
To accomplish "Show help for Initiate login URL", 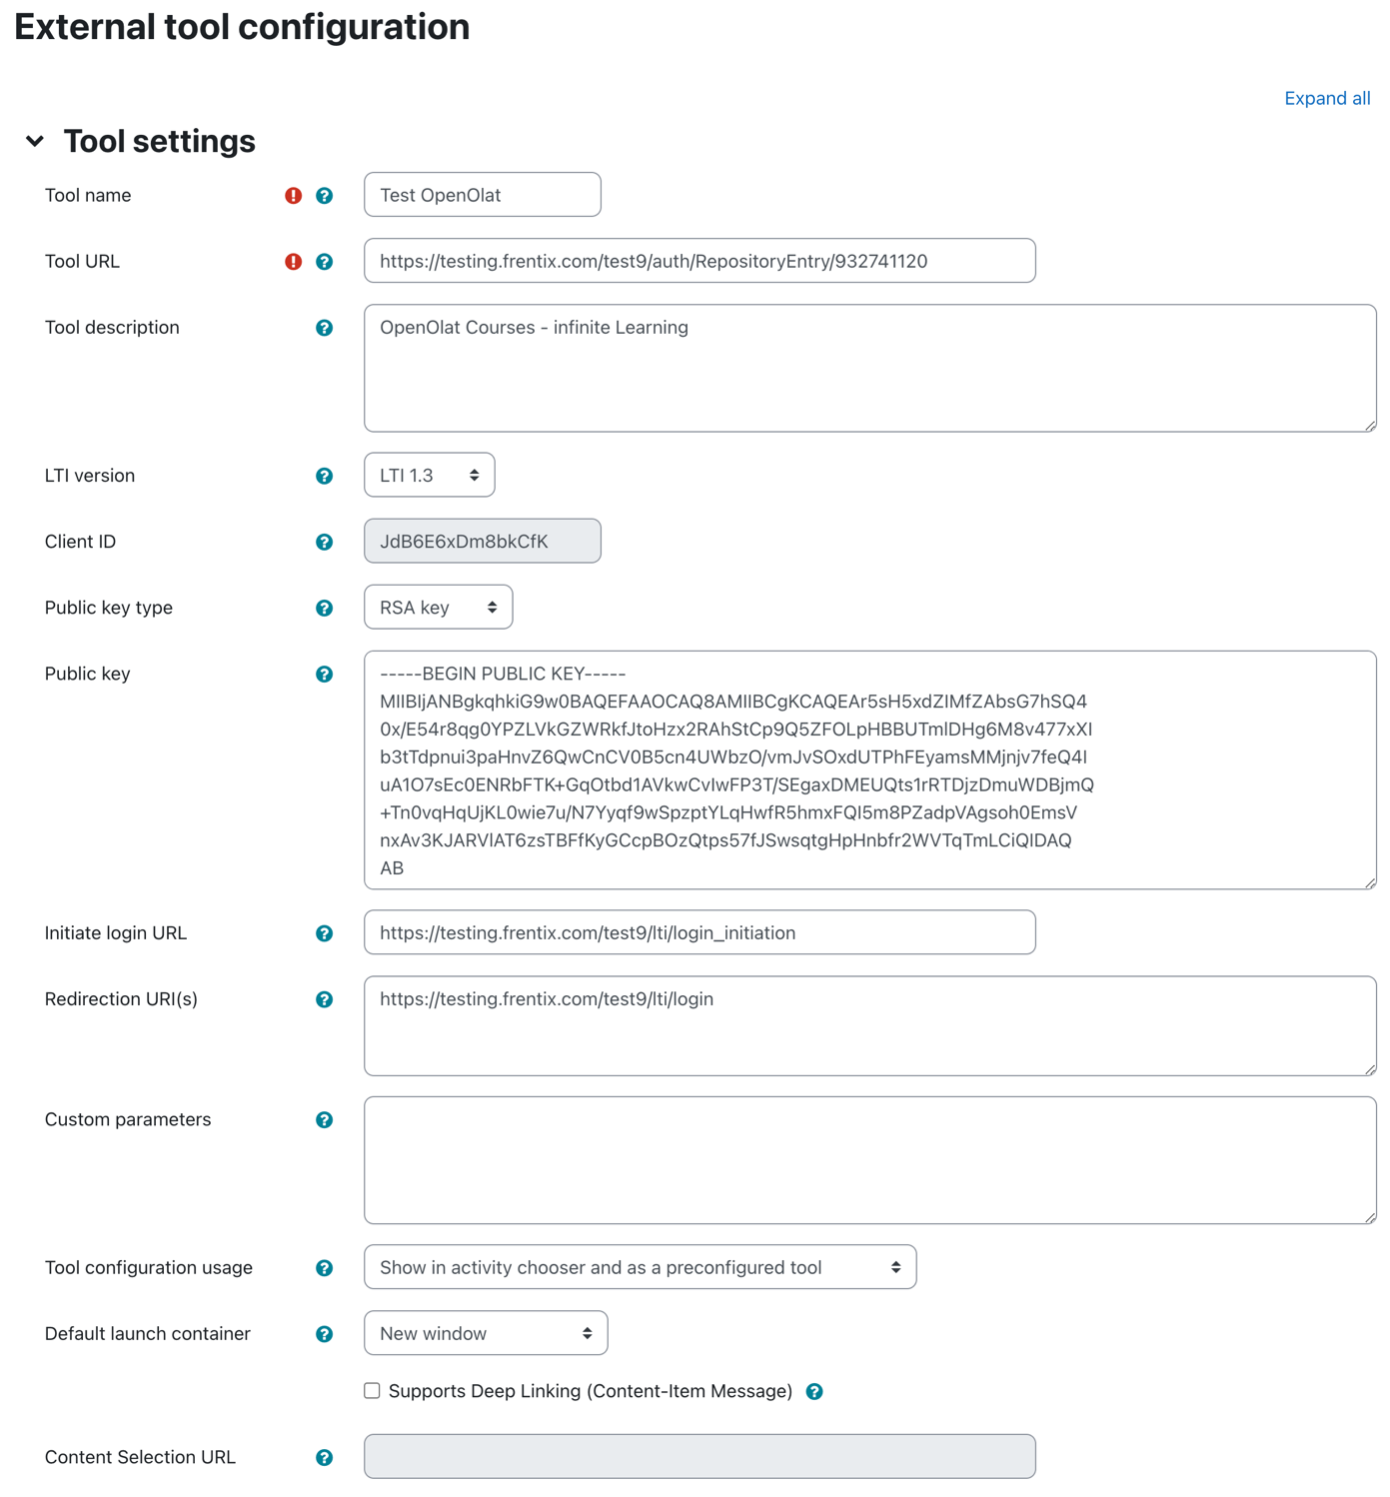I will coord(324,934).
